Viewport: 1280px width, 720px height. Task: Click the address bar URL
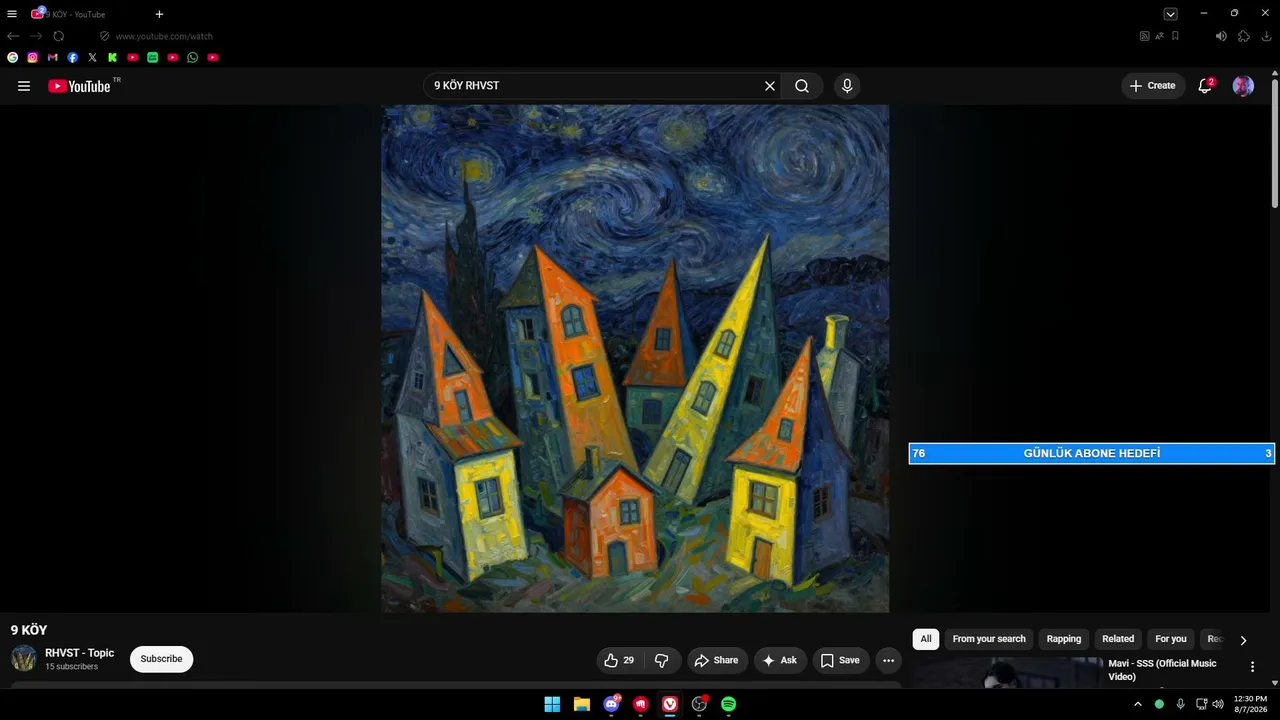coord(164,36)
